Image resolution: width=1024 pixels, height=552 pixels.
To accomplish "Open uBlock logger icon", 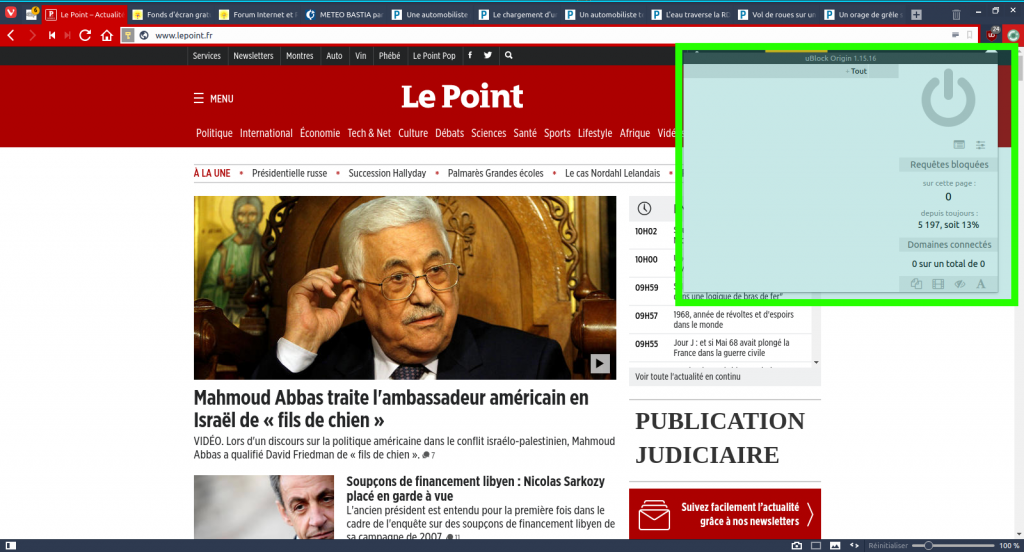I will (x=959, y=144).
